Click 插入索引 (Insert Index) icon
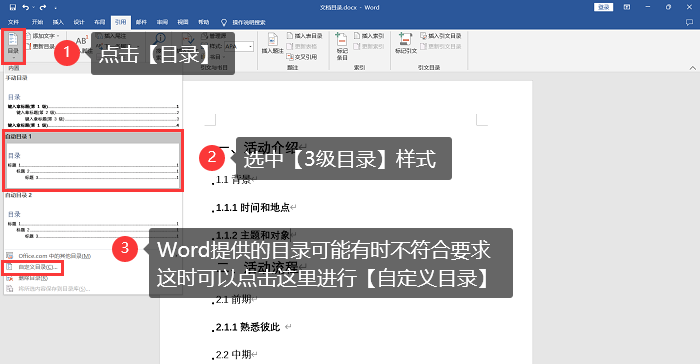 point(357,36)
